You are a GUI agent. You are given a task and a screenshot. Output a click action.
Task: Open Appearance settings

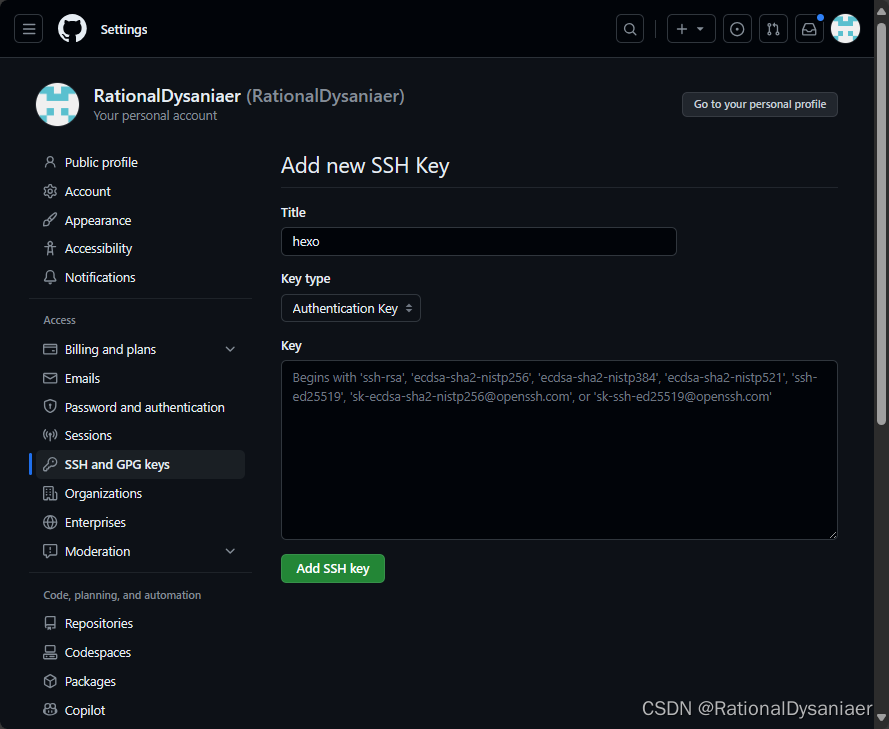point(139,221)
